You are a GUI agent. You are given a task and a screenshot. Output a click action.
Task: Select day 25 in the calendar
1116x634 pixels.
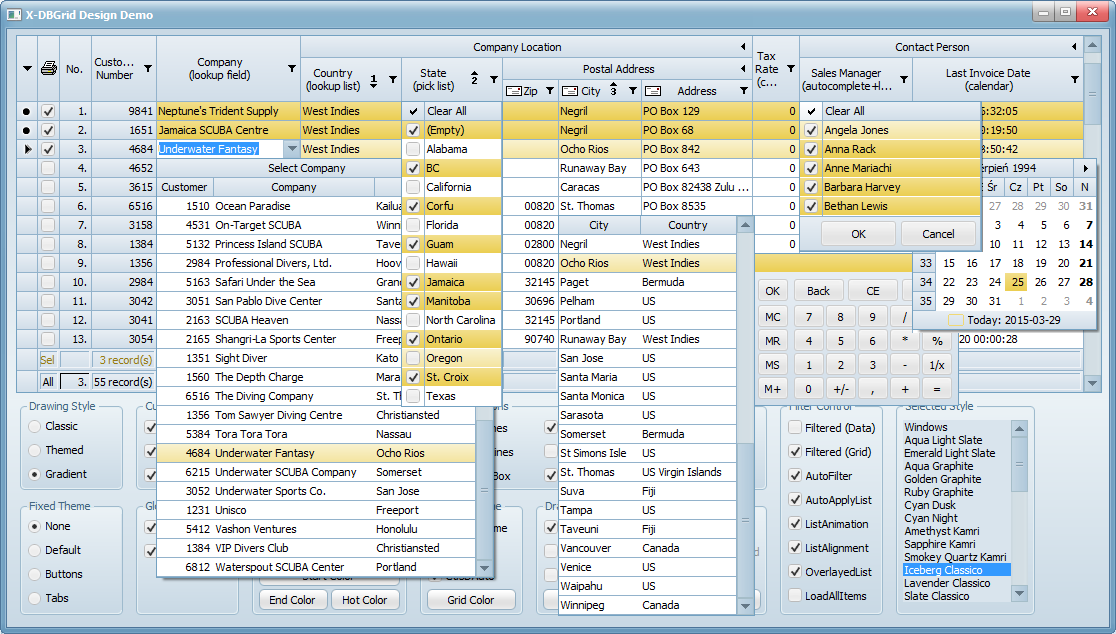pos(1015,282)
